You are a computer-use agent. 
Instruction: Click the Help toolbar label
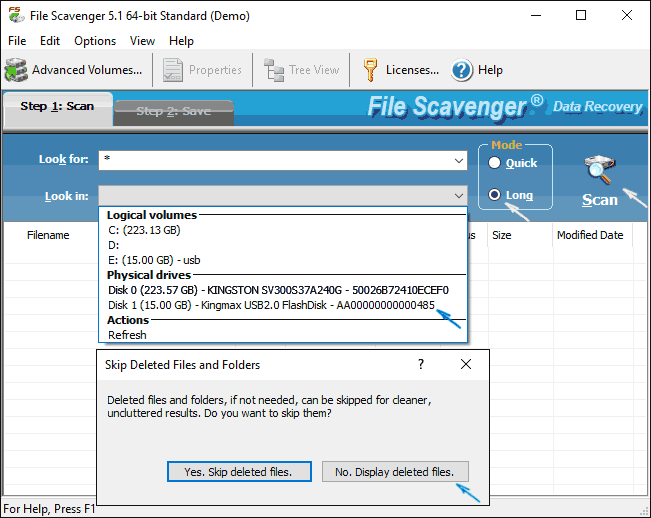coord(490,70)
